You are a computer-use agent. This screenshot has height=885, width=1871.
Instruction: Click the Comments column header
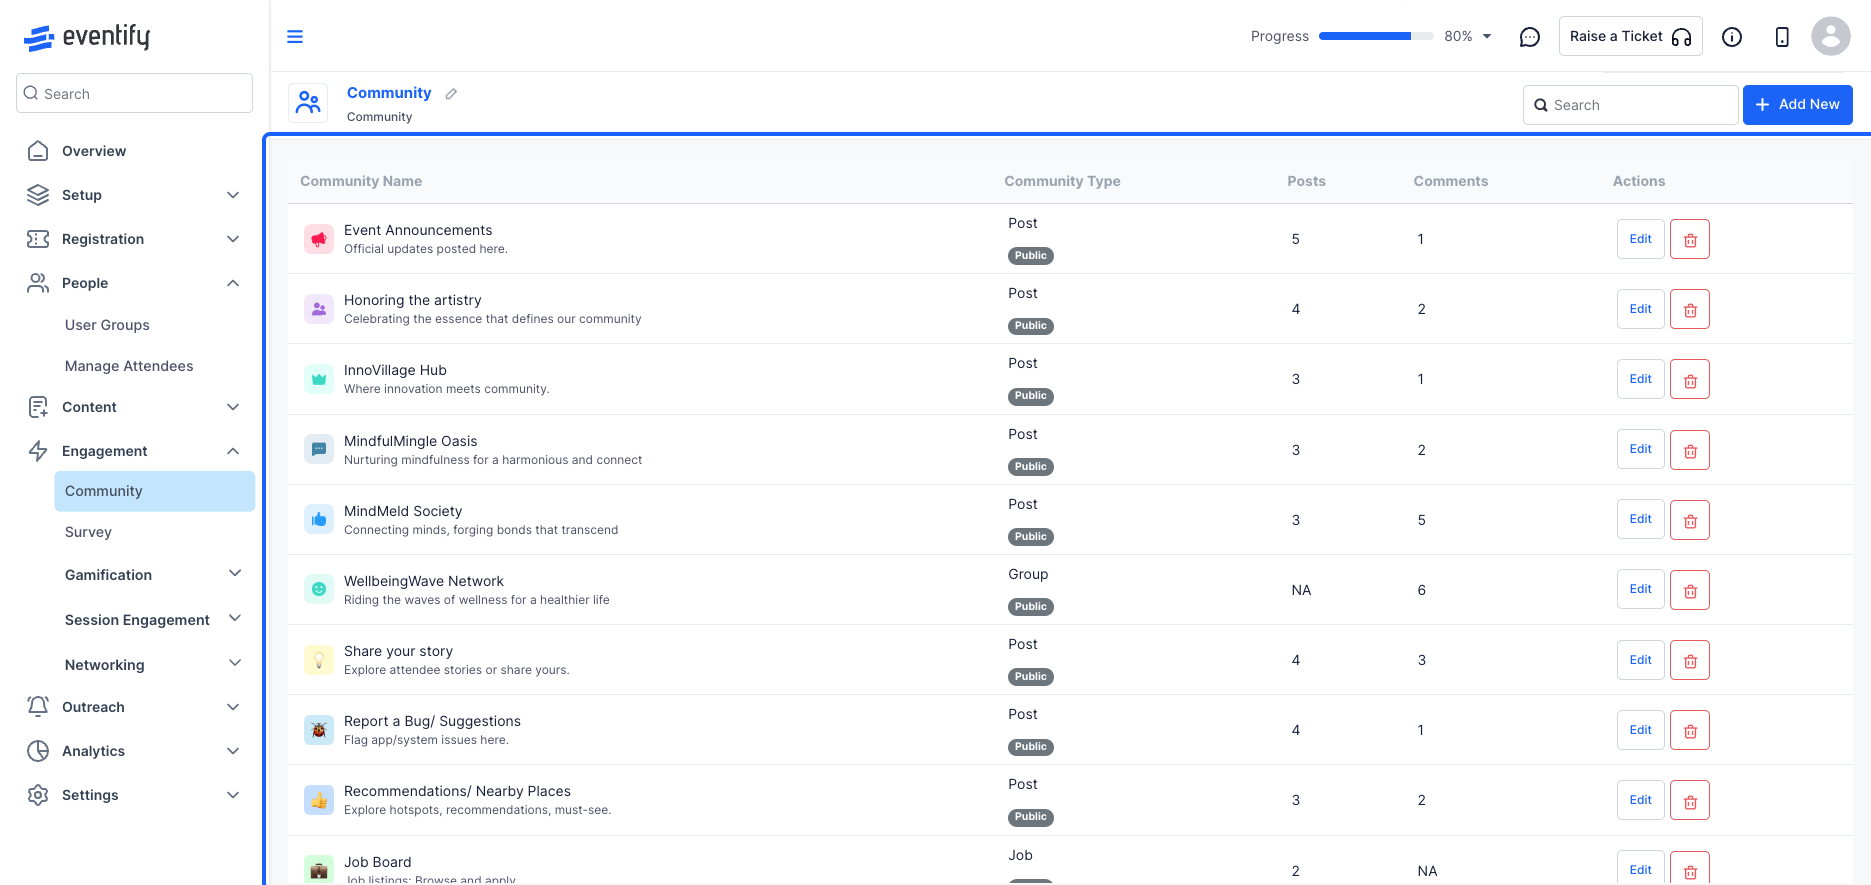(1450, 181)
